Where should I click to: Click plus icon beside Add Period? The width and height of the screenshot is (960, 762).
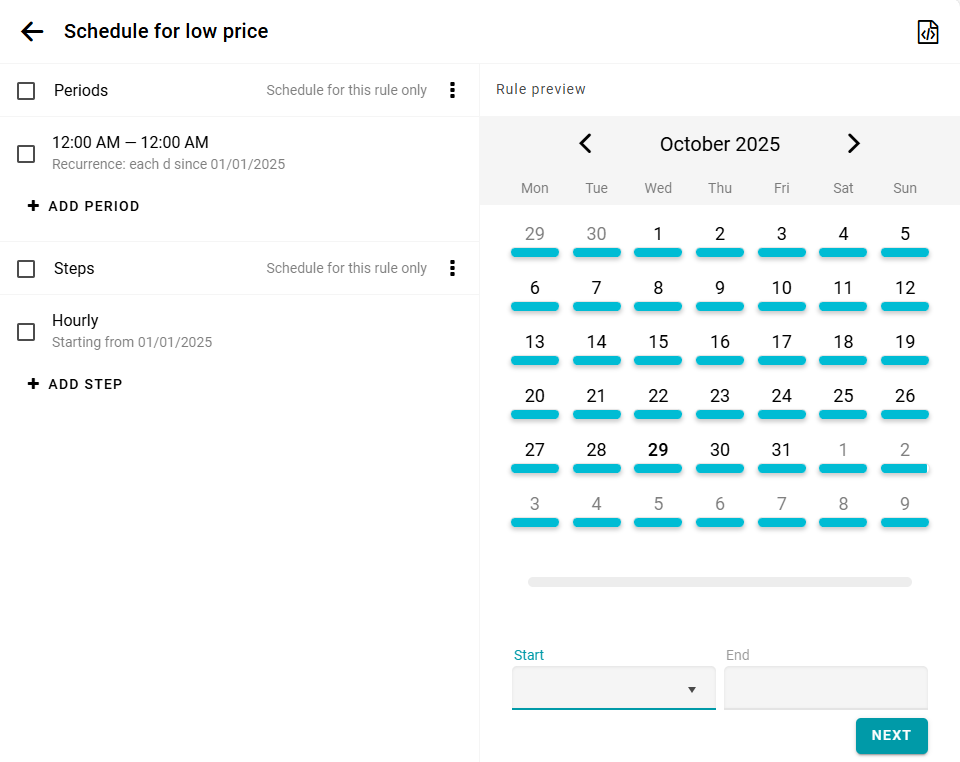tap(33, 206)
